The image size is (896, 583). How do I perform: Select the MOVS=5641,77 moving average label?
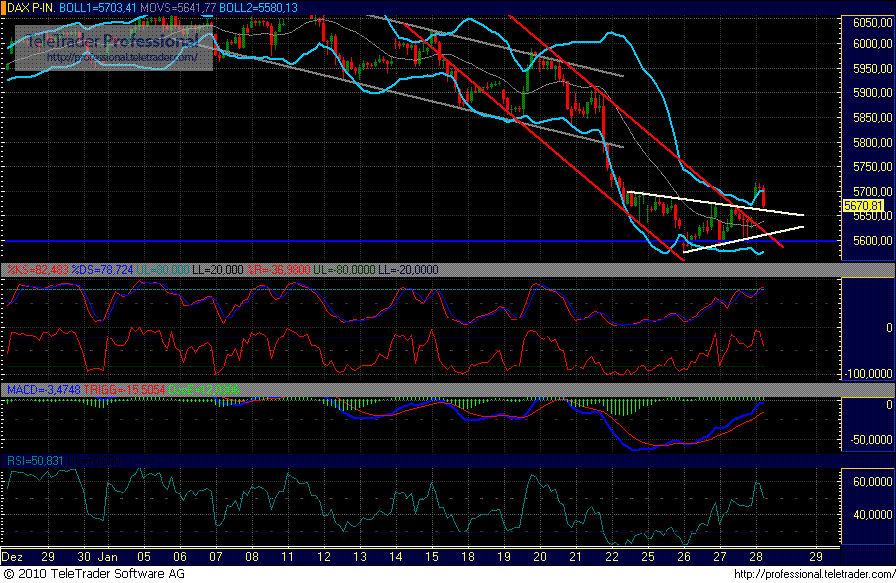click(x=178, y=8)
